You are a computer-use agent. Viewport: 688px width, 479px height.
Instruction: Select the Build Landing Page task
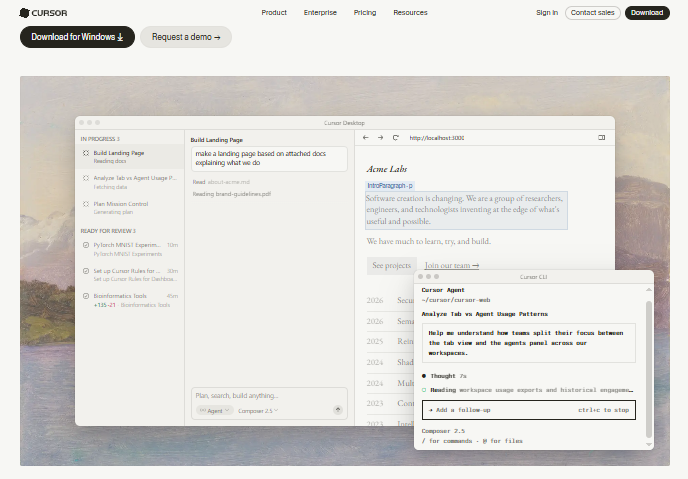(130, 157)
